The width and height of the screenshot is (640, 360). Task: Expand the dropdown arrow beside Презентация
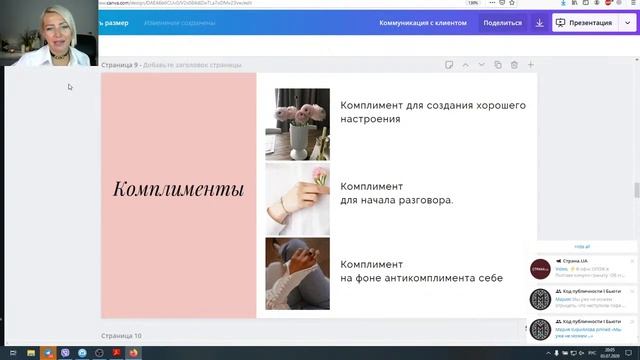627,23
